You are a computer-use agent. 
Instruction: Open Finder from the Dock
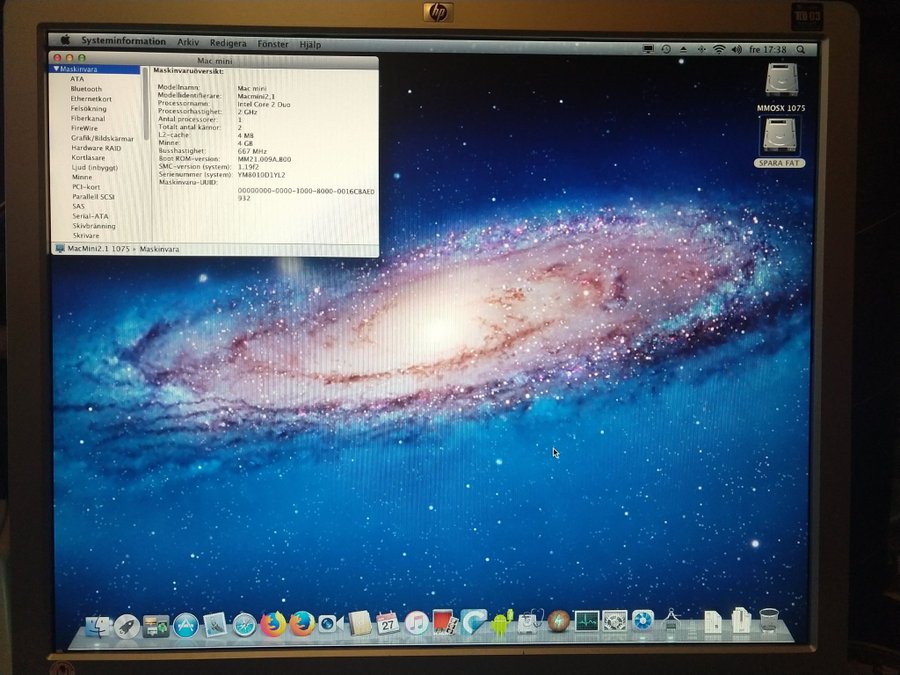coord(98,627)
